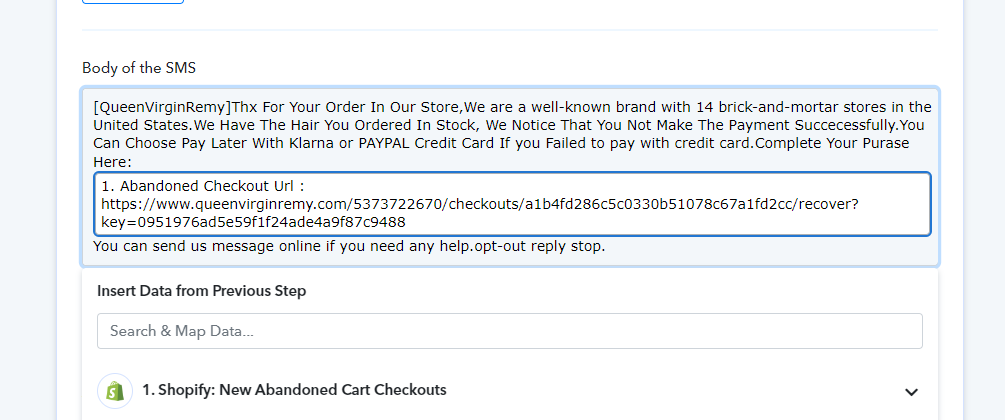Click the queenvirginremy.com recover URL line

479,205
